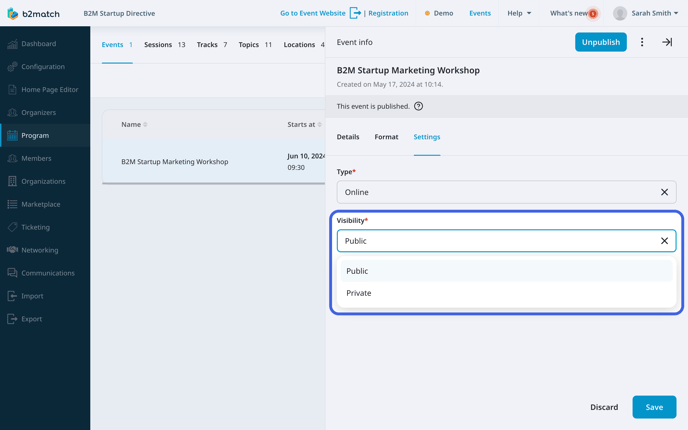The image size is (688, 430).
Task: Click the Ticketing tag icon
Action: point(12,227)
